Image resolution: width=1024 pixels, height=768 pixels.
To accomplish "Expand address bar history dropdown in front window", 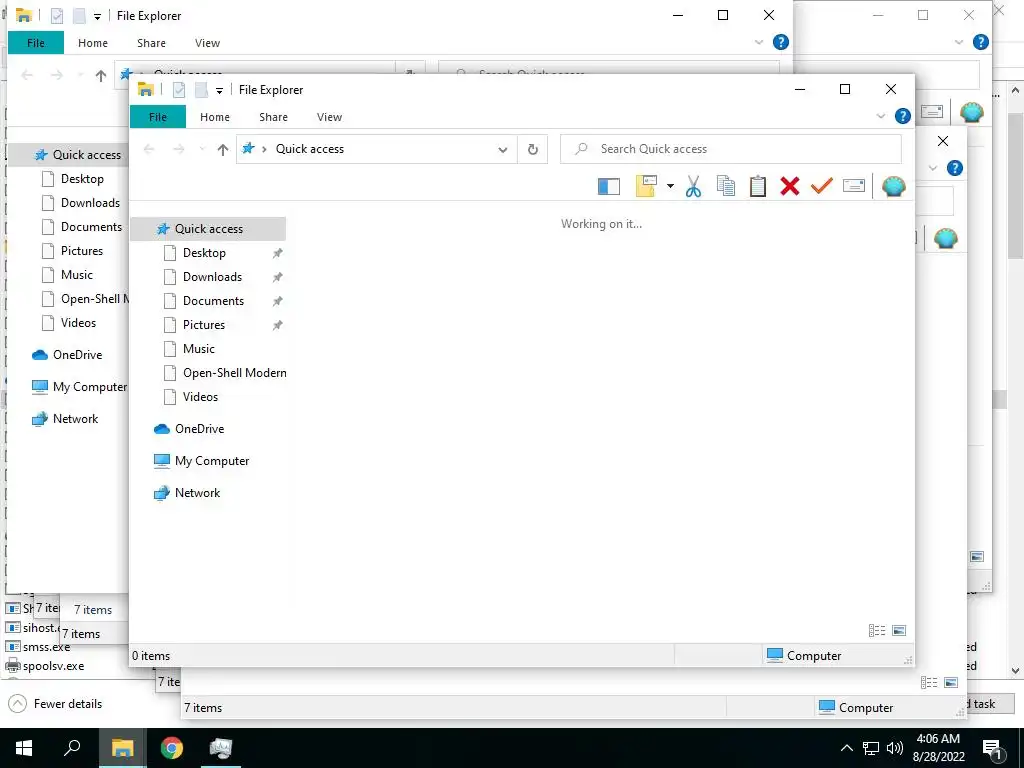I will (x=503, y=150).
